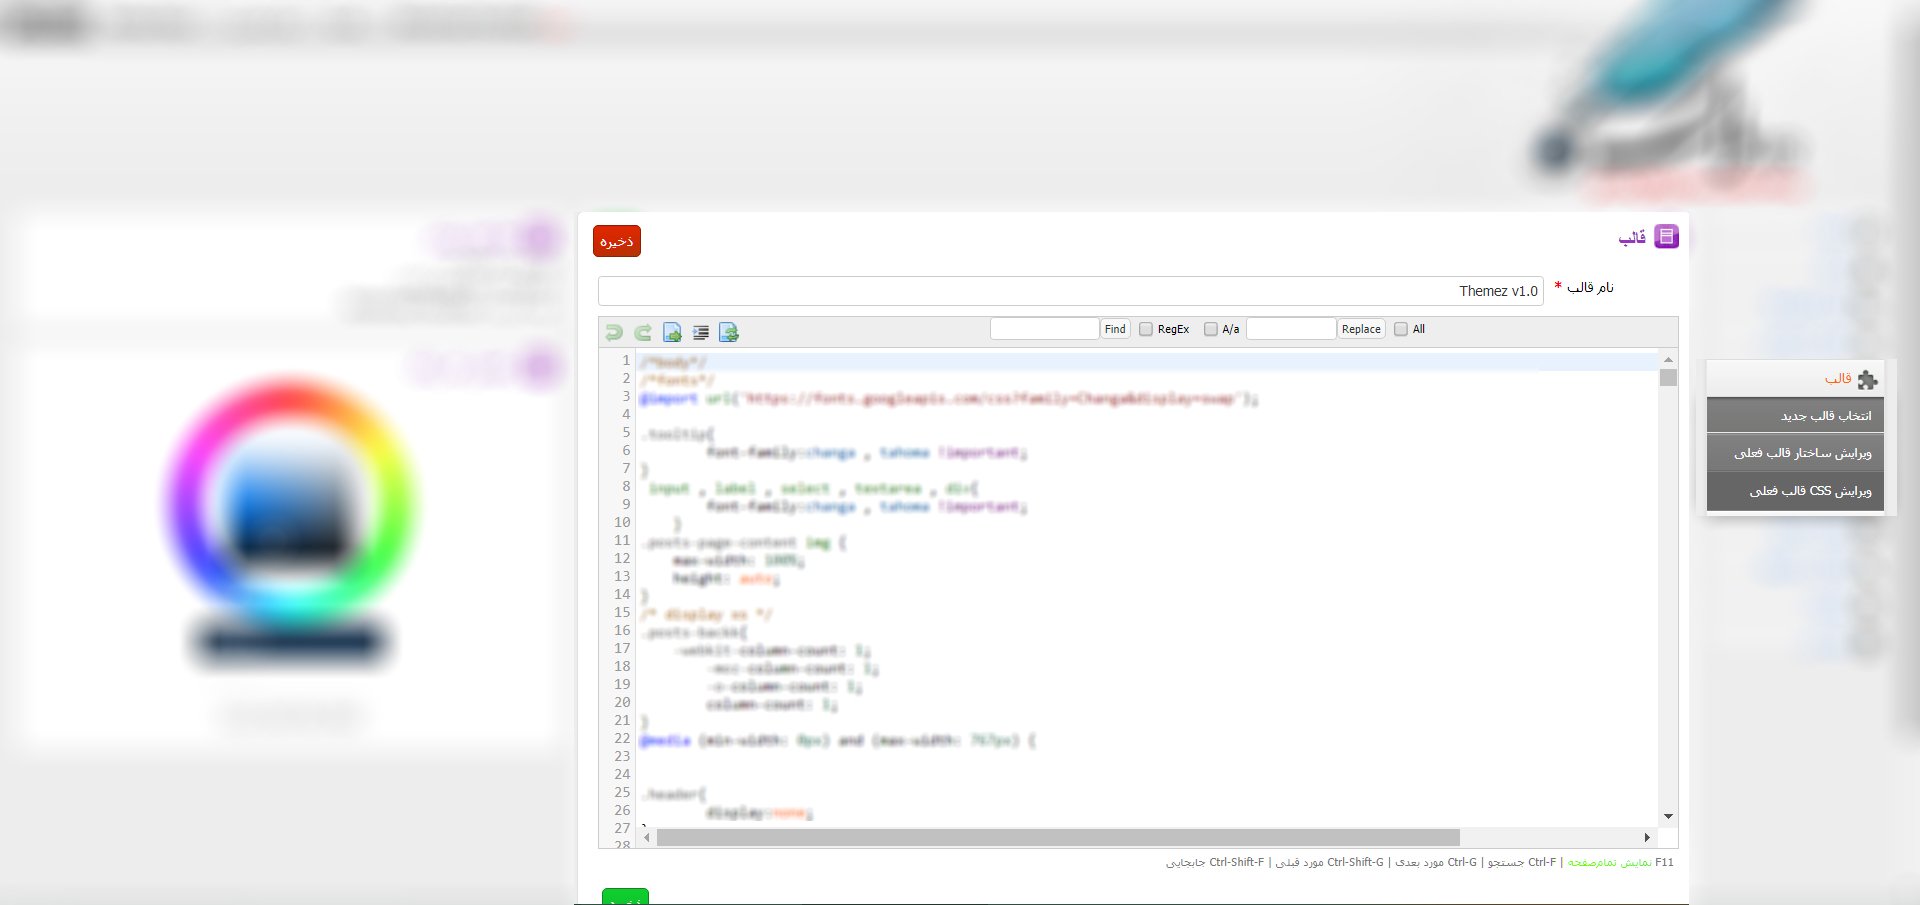Viewport: 1920px width, 905px height.
Task: Click the page-with-refresh-arrows toolbar icon
Action: pyautogui.click(x=729, y=332)
